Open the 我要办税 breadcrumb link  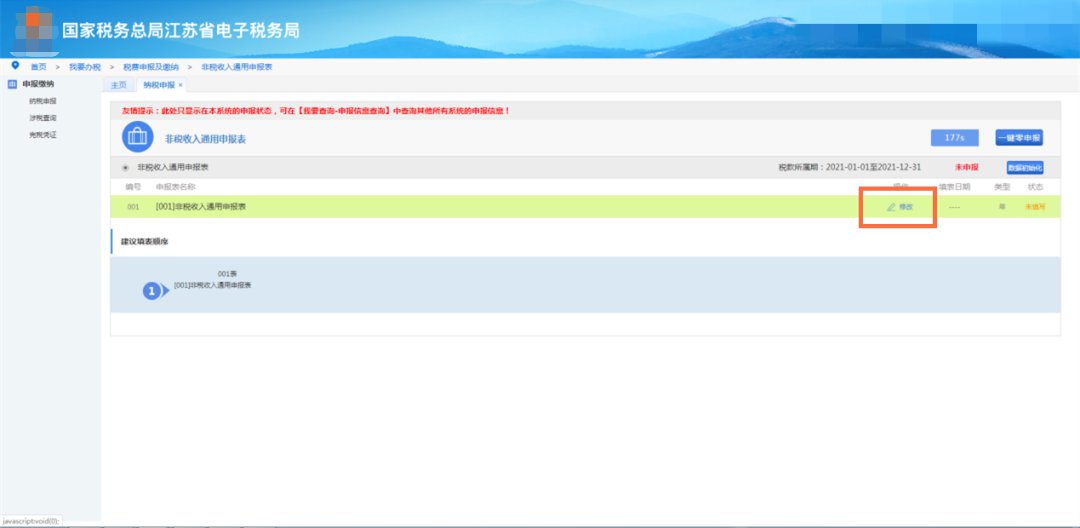pos(85,67)
